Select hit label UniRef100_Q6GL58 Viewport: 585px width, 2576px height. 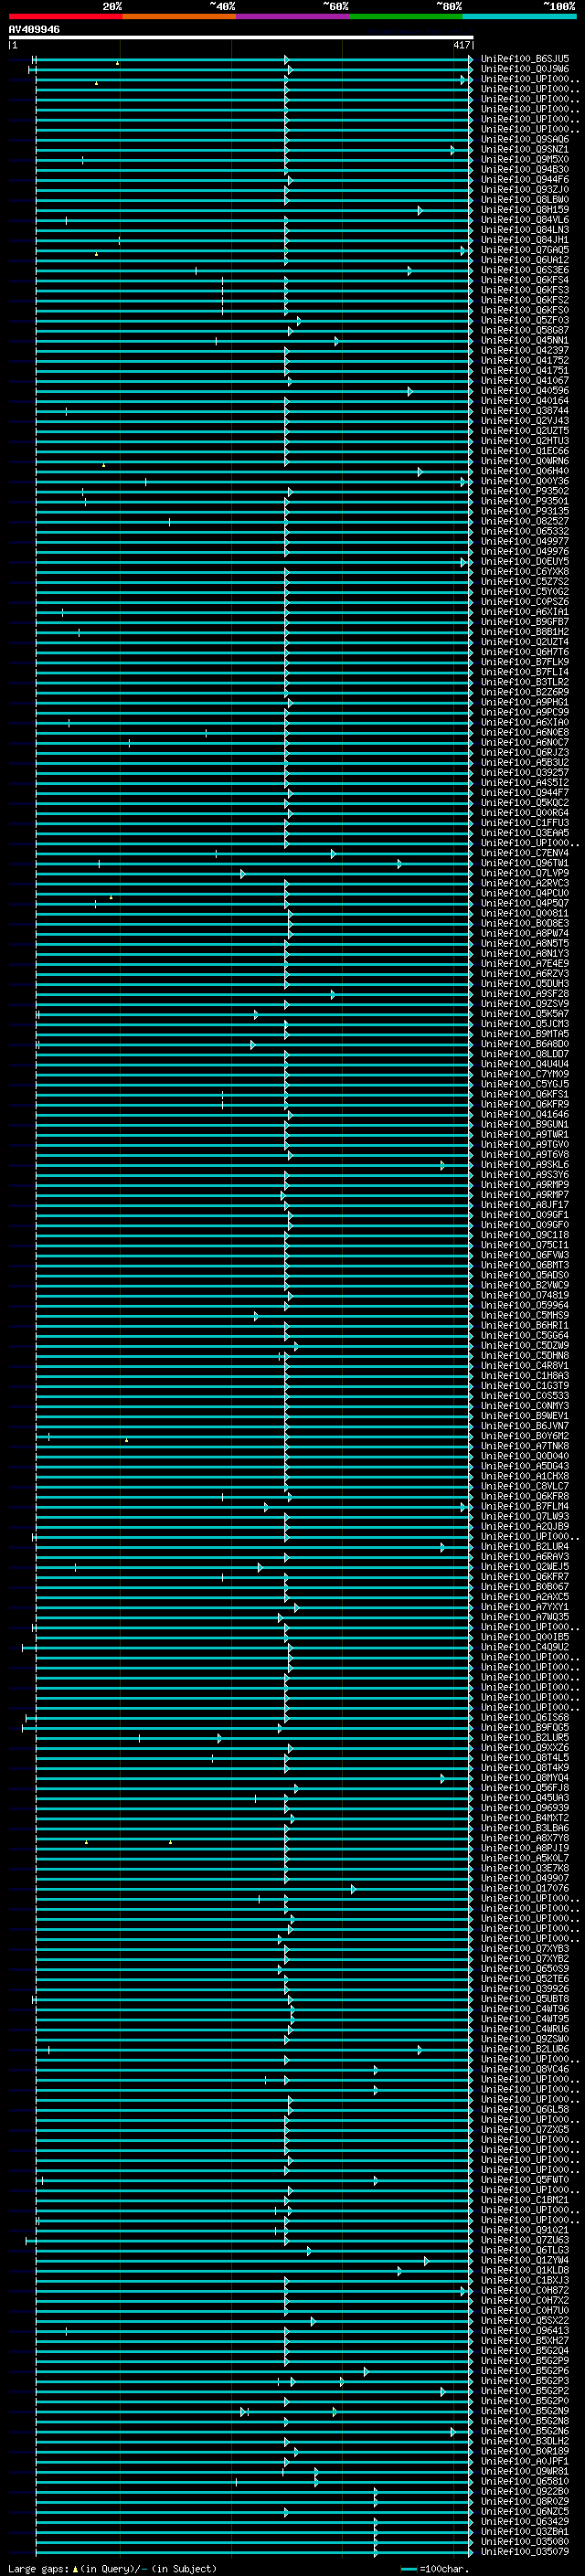click(525, 2110)
